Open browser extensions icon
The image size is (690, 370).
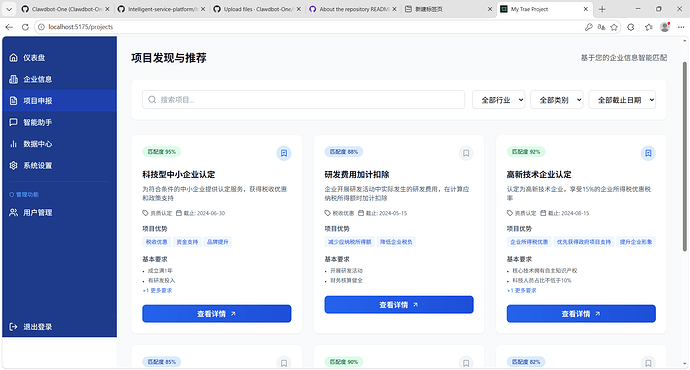[631, 27]
